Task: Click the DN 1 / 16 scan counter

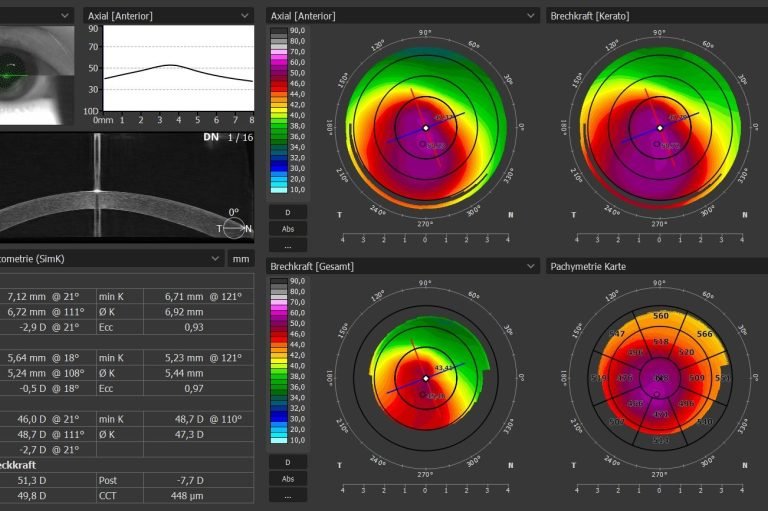Action: [x=228, y=137]
